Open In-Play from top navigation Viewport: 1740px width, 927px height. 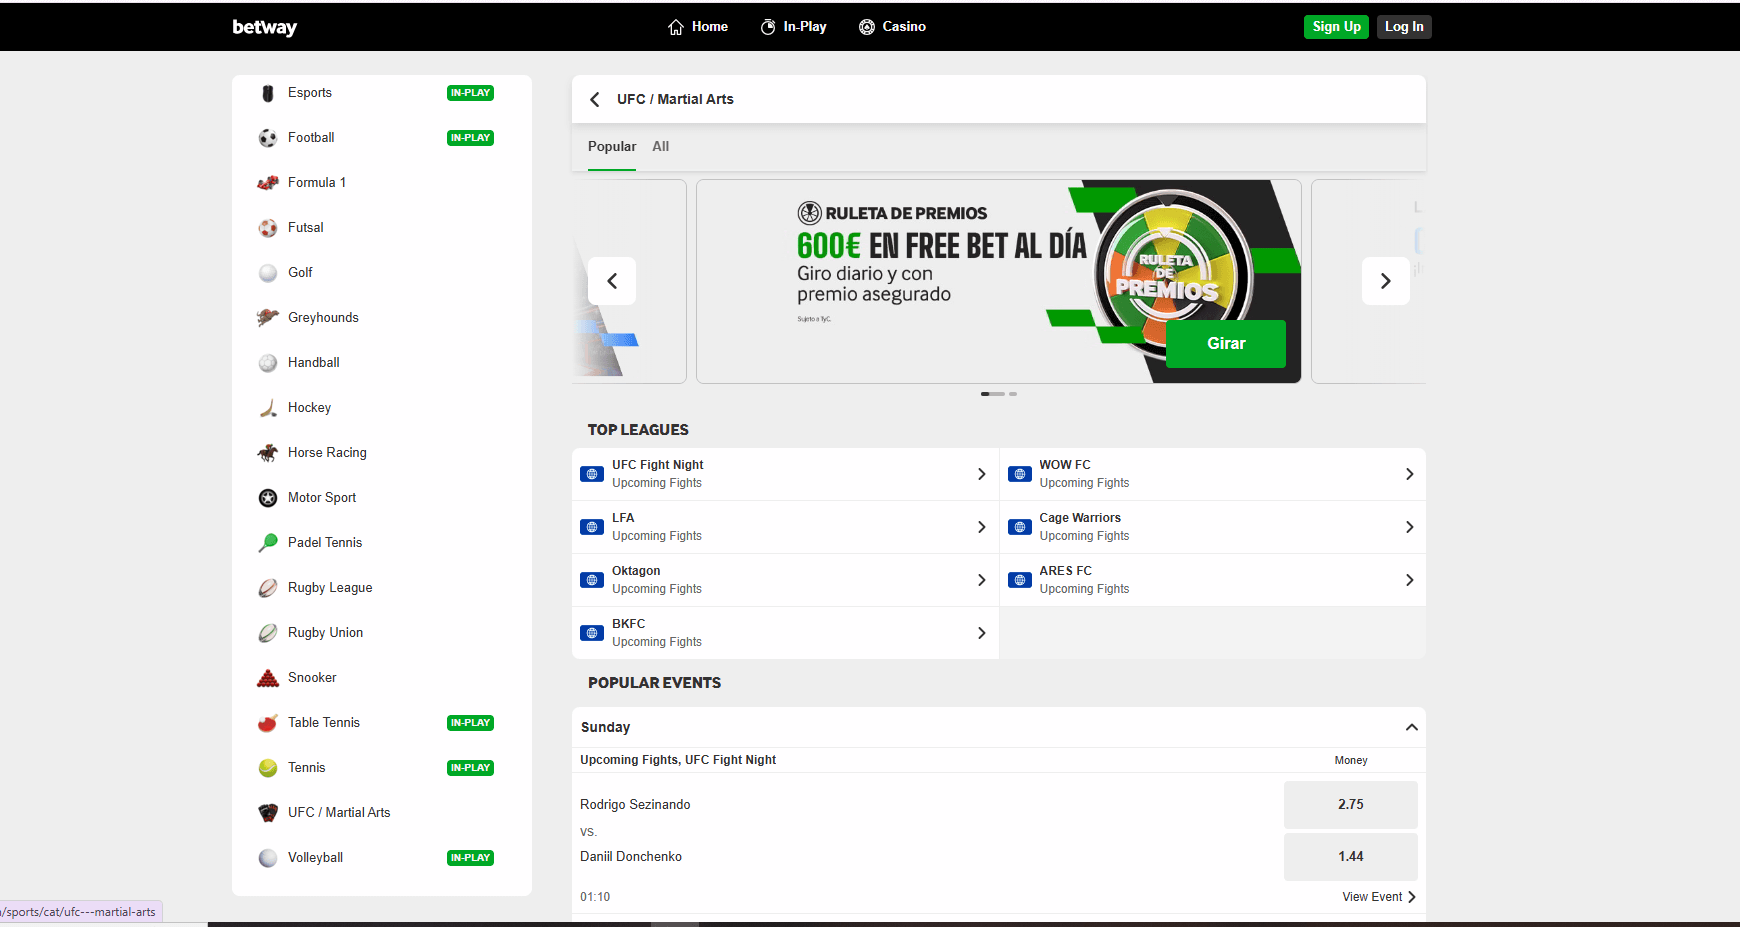pyautogui.click(x=794, y=27)
